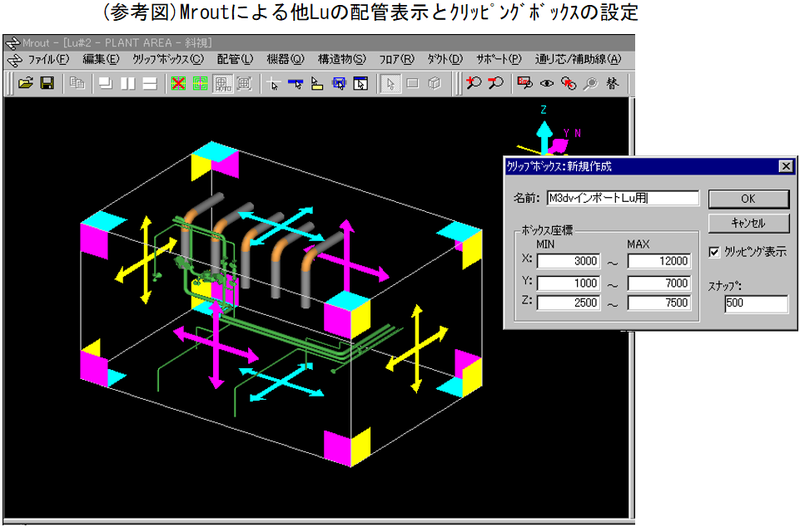Select the arrow pointer tool in toolbar
Viewport: 800px width, 527px height.
[x=390, y=84]
